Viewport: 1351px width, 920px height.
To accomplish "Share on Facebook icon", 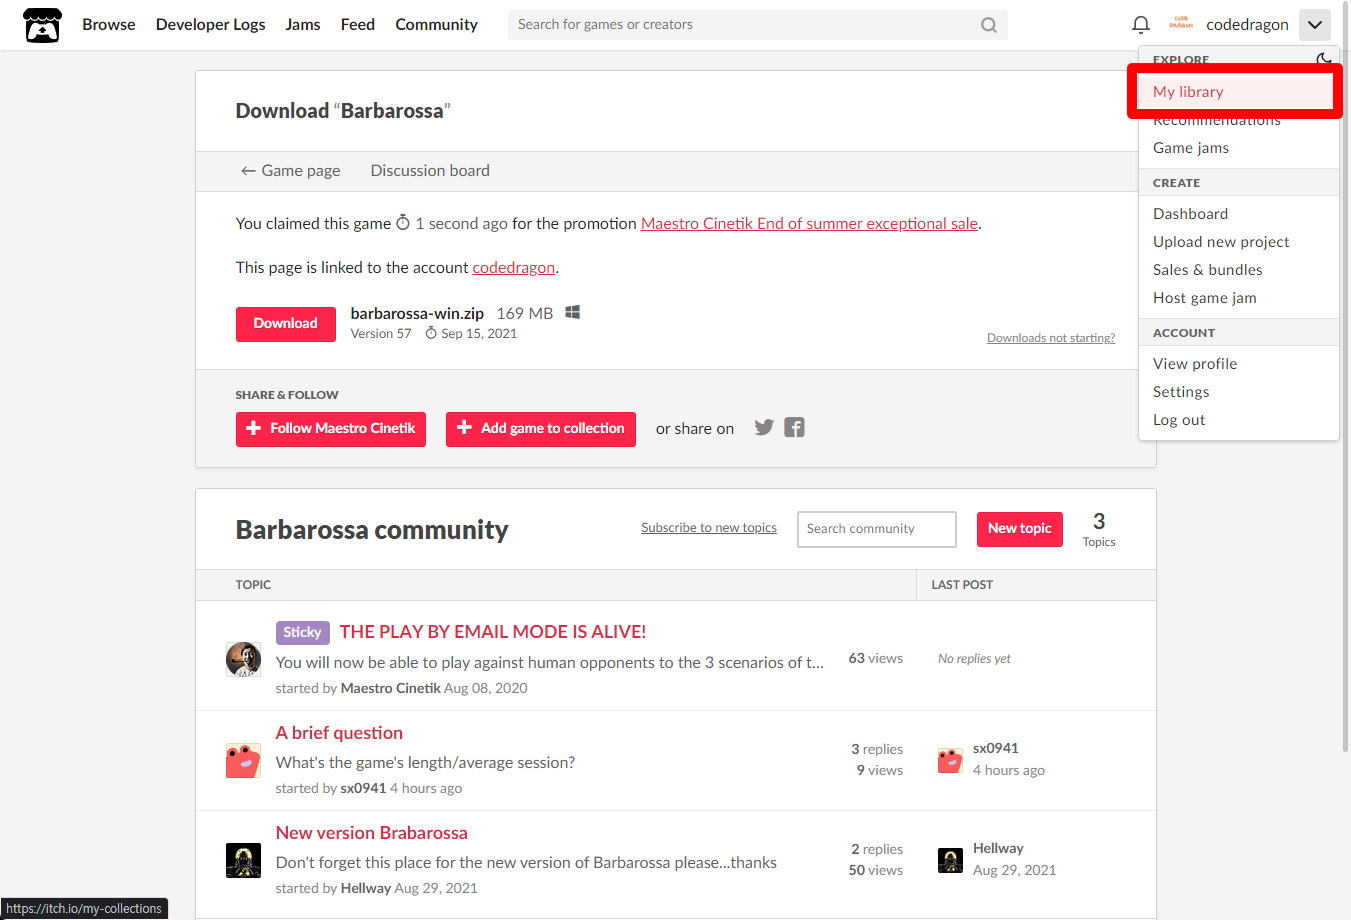I will (794, 428).
